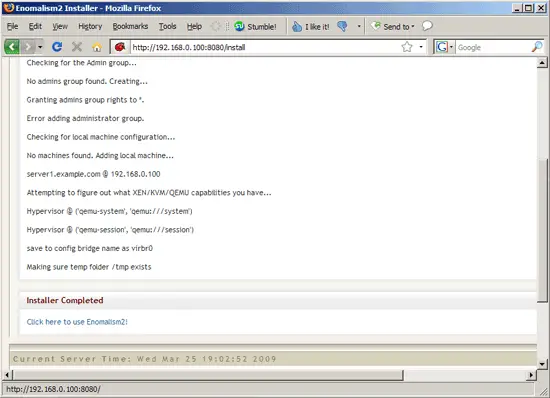Click the qemu-session Hypervisor line

(x=110, y=230)
